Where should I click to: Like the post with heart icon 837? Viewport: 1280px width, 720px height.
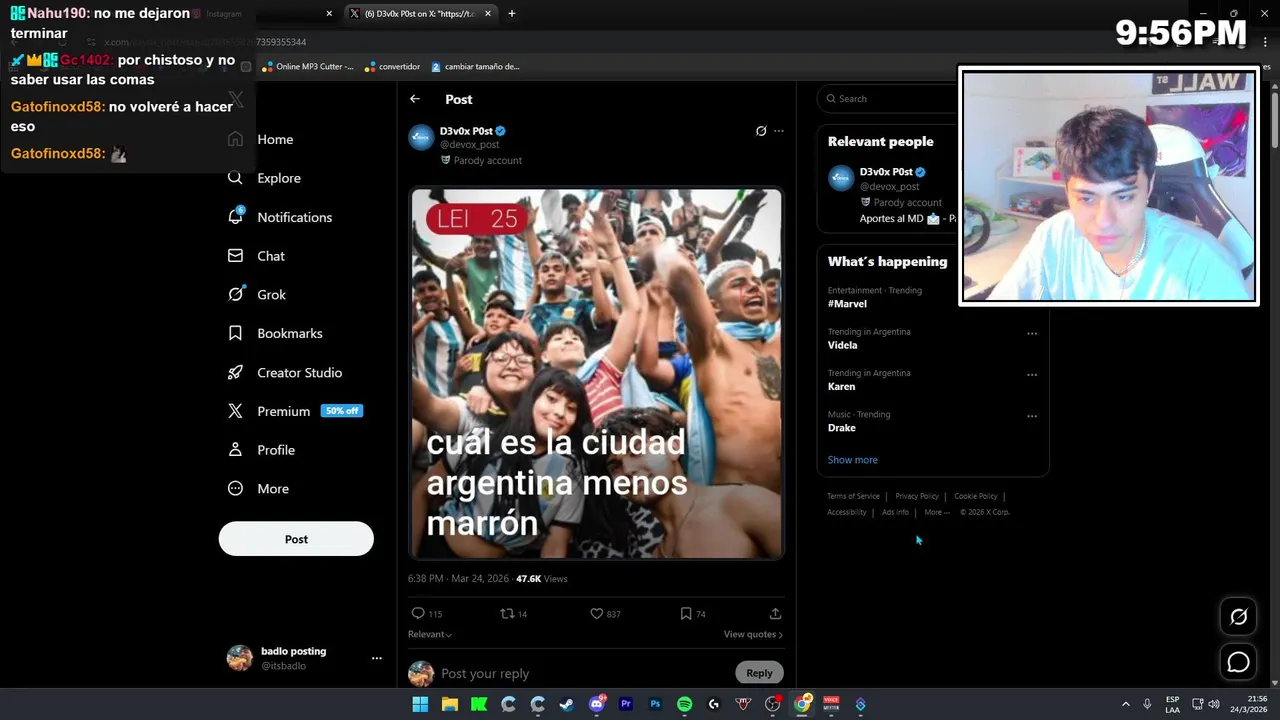point(605,613)
